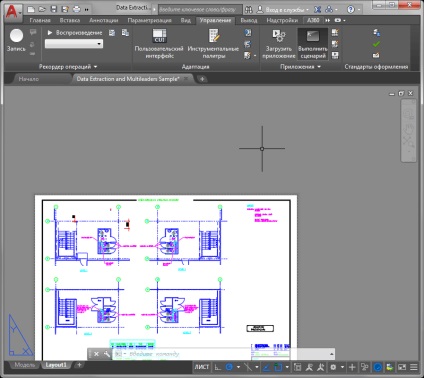This screenshot has width=424, height=378.
Task: Open the action macro name combo box
Action: tap(74, 44)
